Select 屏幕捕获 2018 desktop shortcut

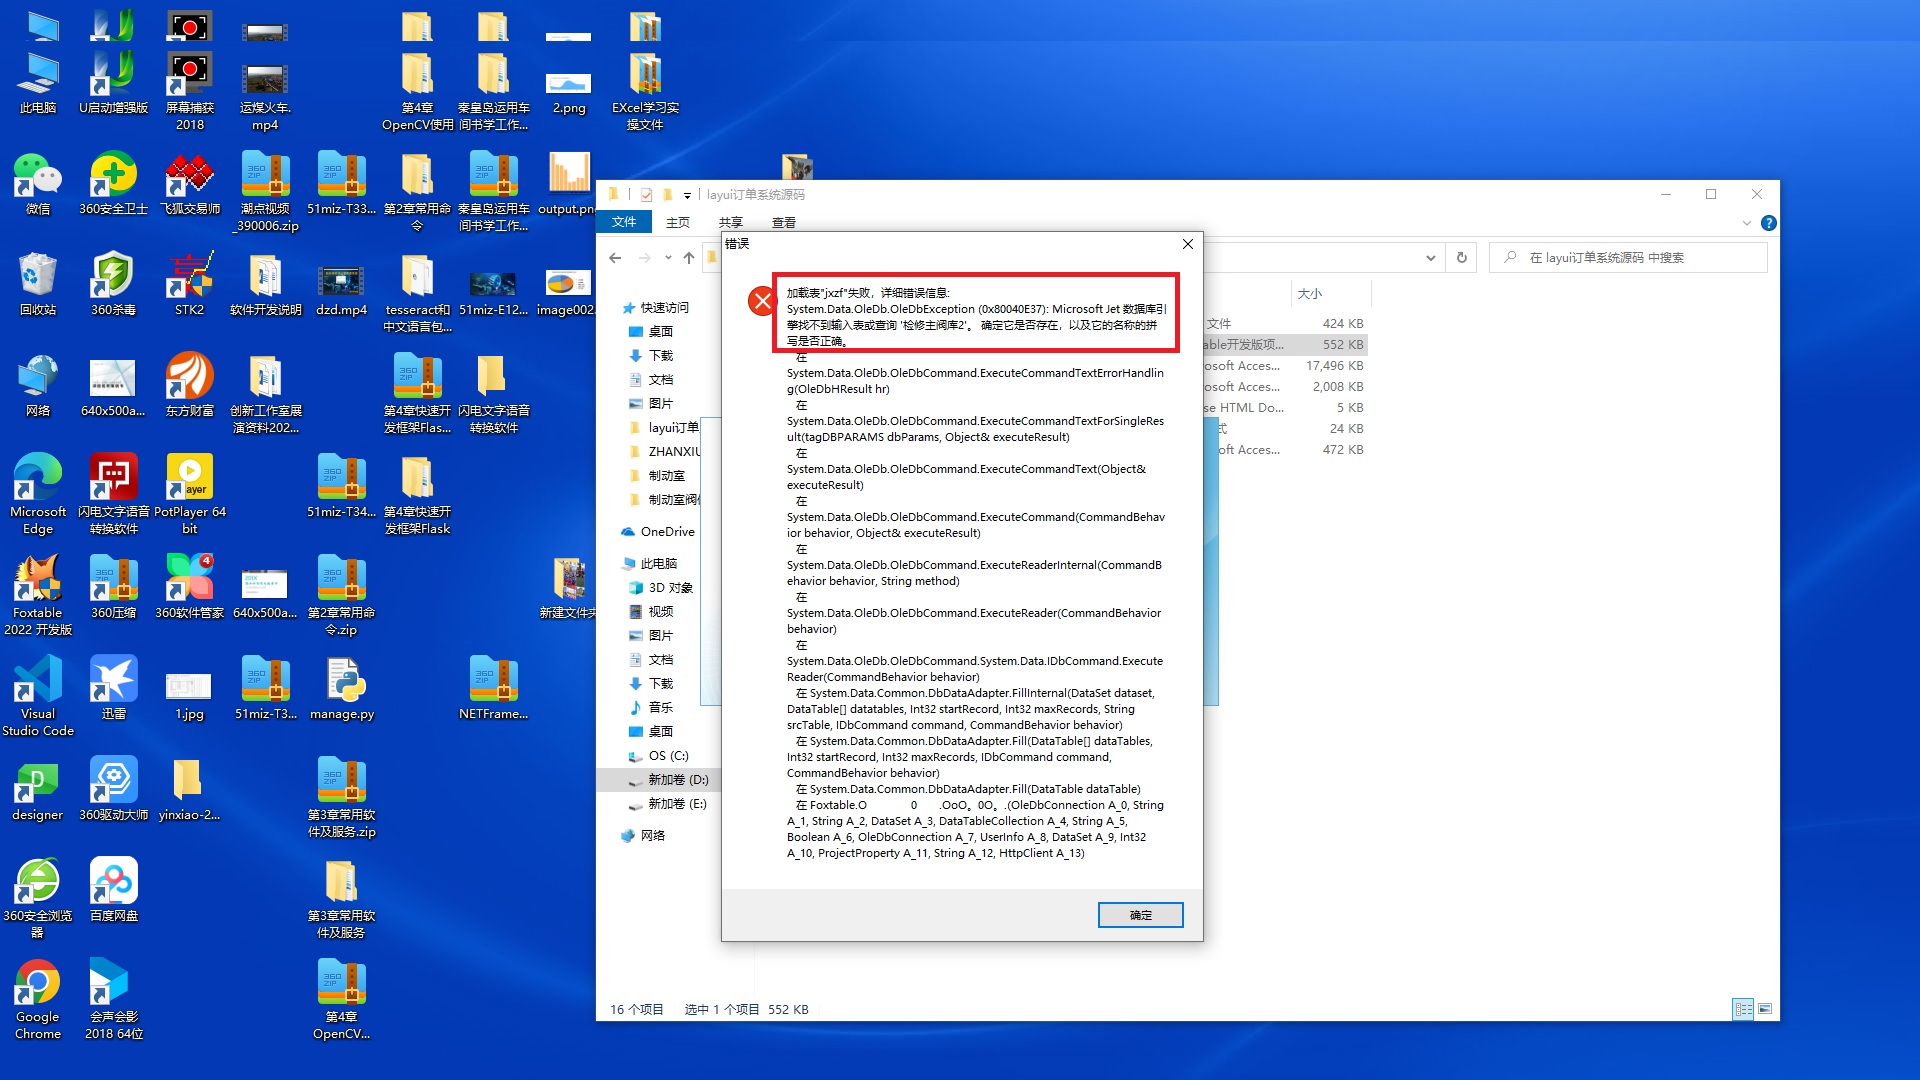[x=189, y=92]
